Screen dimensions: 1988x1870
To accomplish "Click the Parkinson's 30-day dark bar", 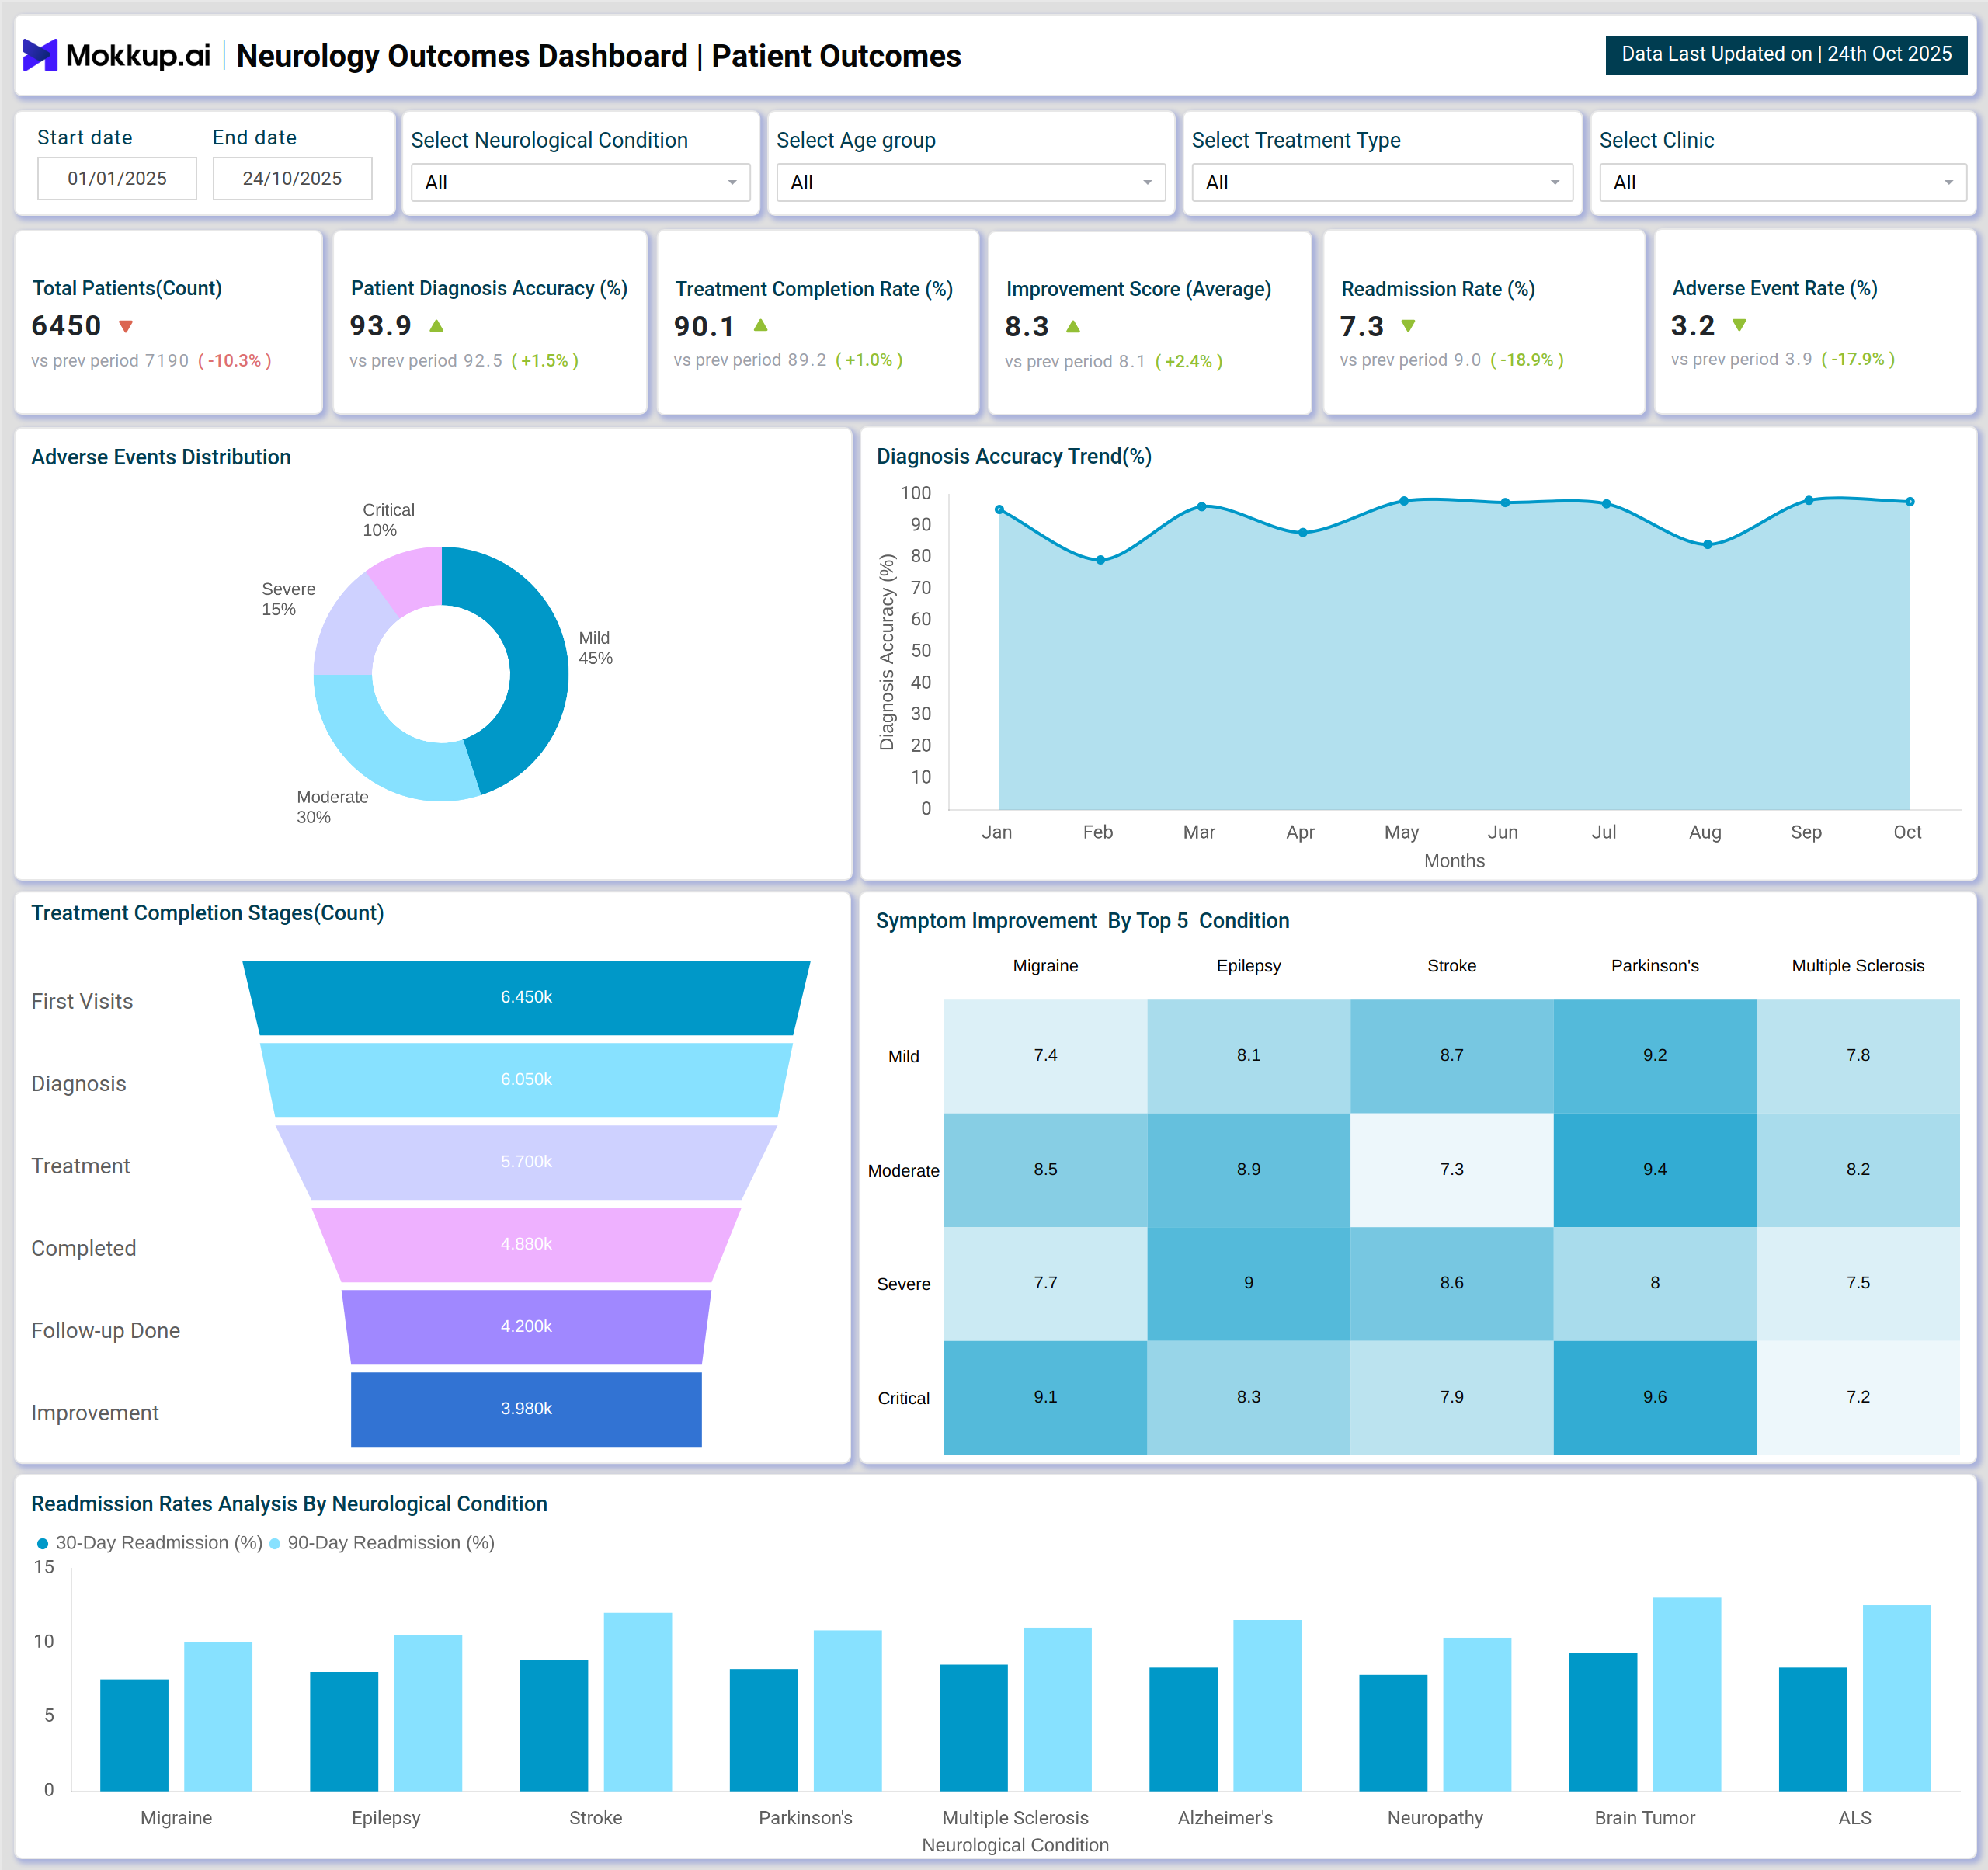I will (x=764, y=1730).
